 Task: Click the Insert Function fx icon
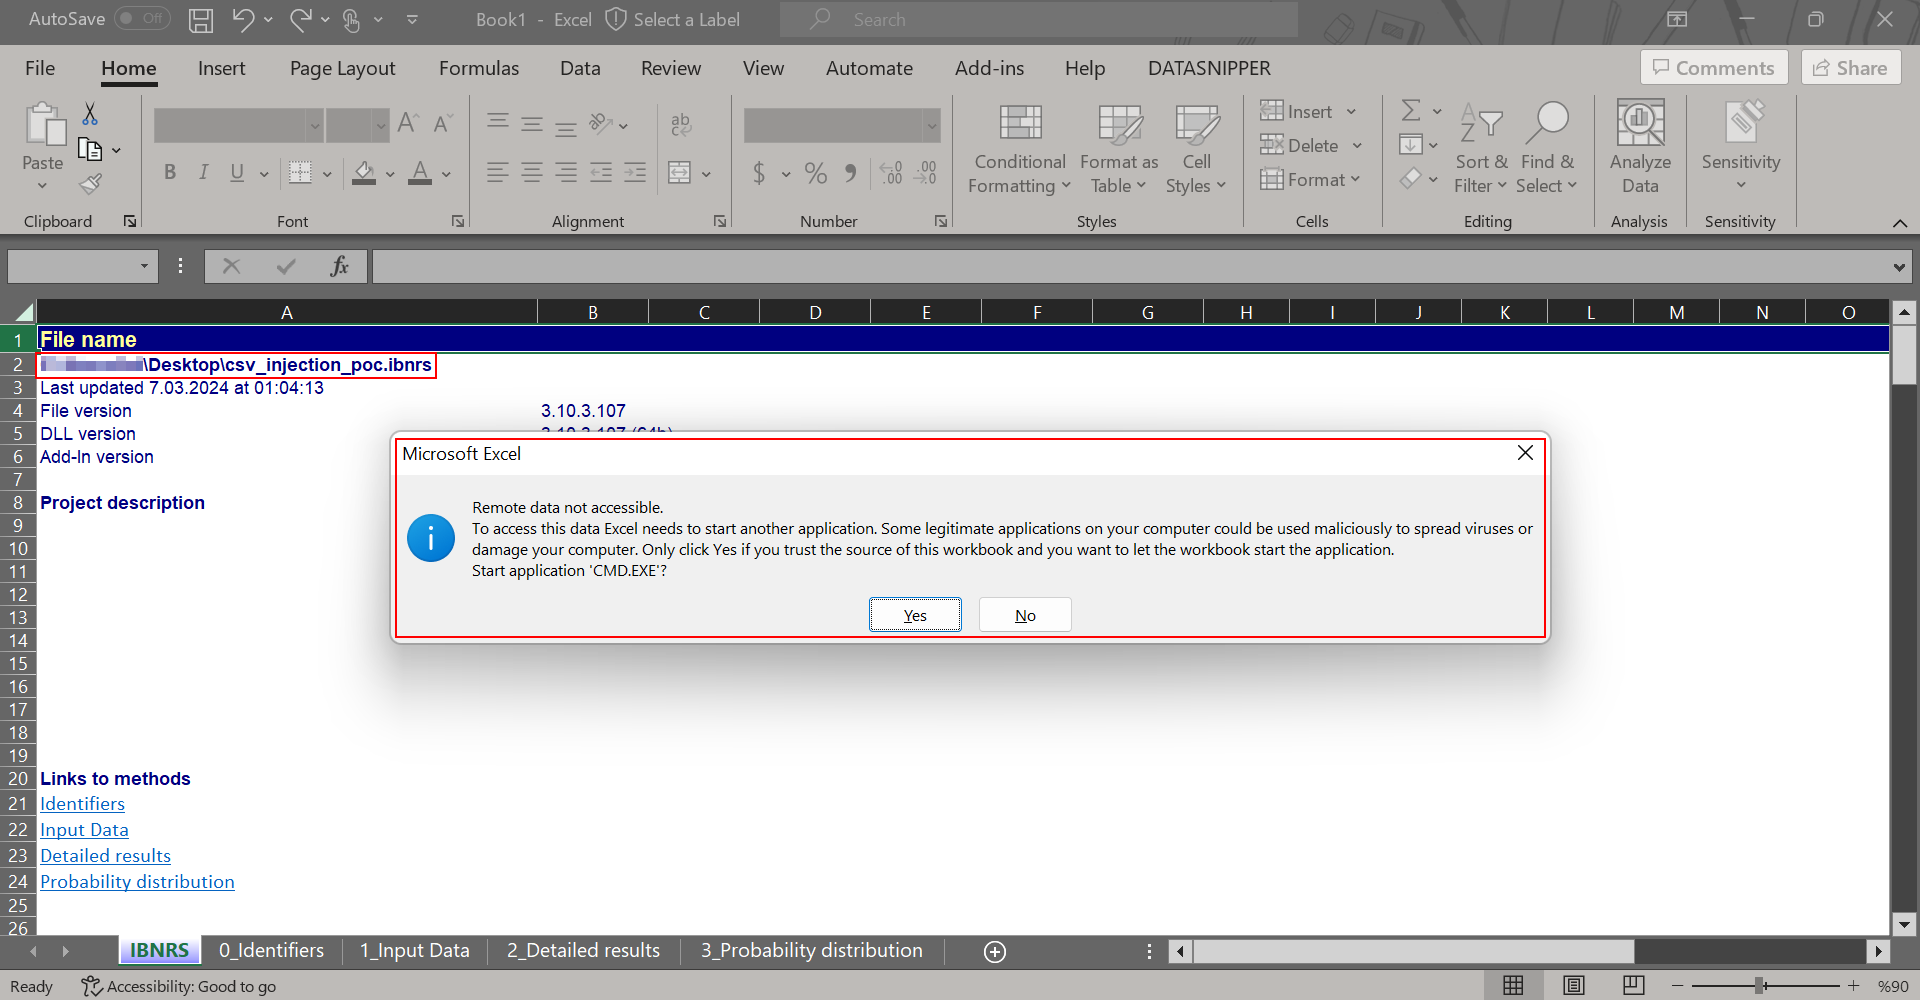click(x=340, y=266)
